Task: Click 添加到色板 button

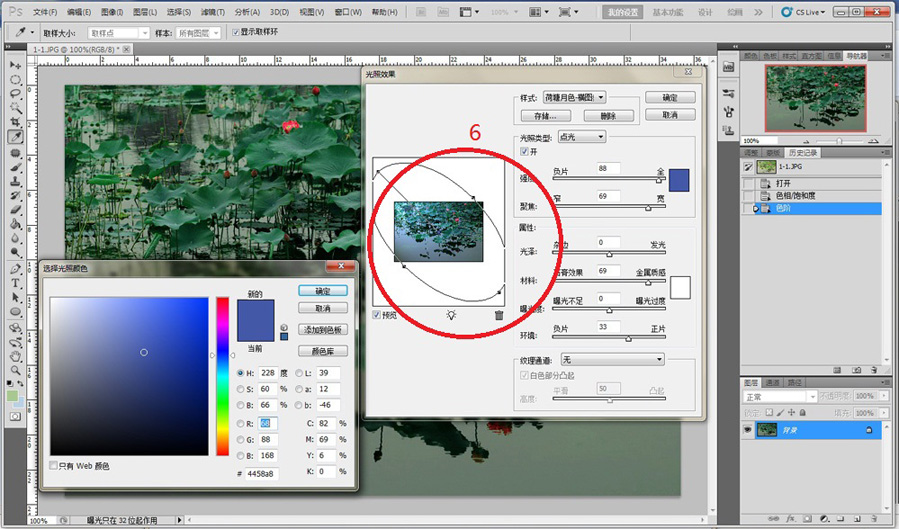Action: point(323,330)
